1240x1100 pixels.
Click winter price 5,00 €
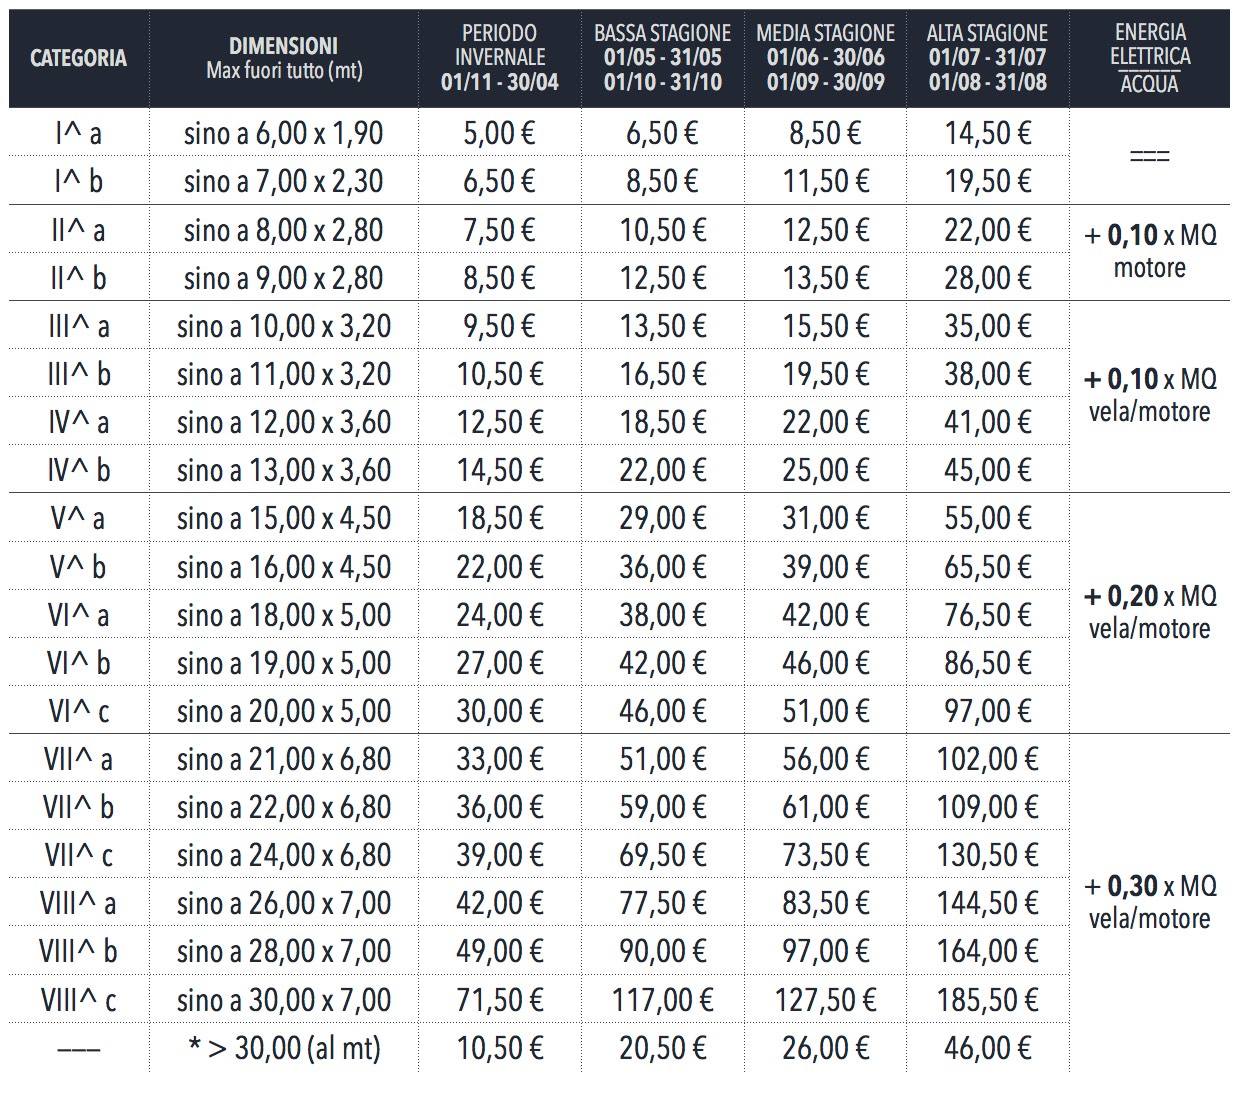click(x=499, y=133)
